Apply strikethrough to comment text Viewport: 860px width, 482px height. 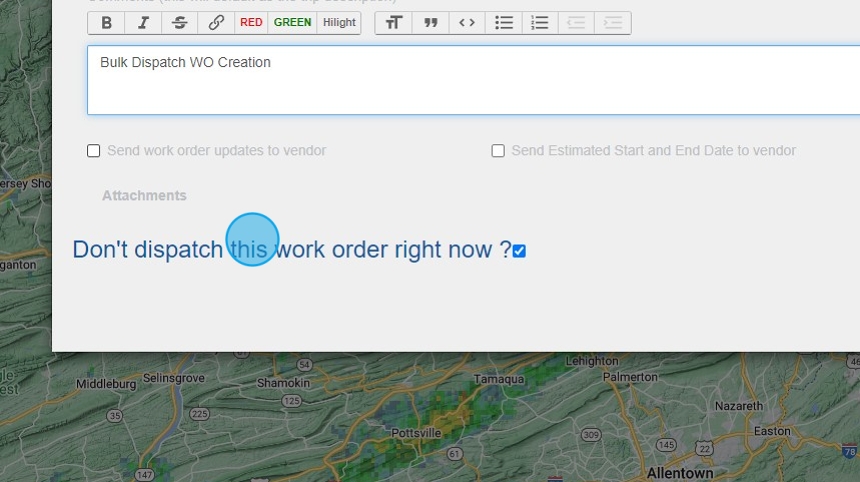pos(179,22)
